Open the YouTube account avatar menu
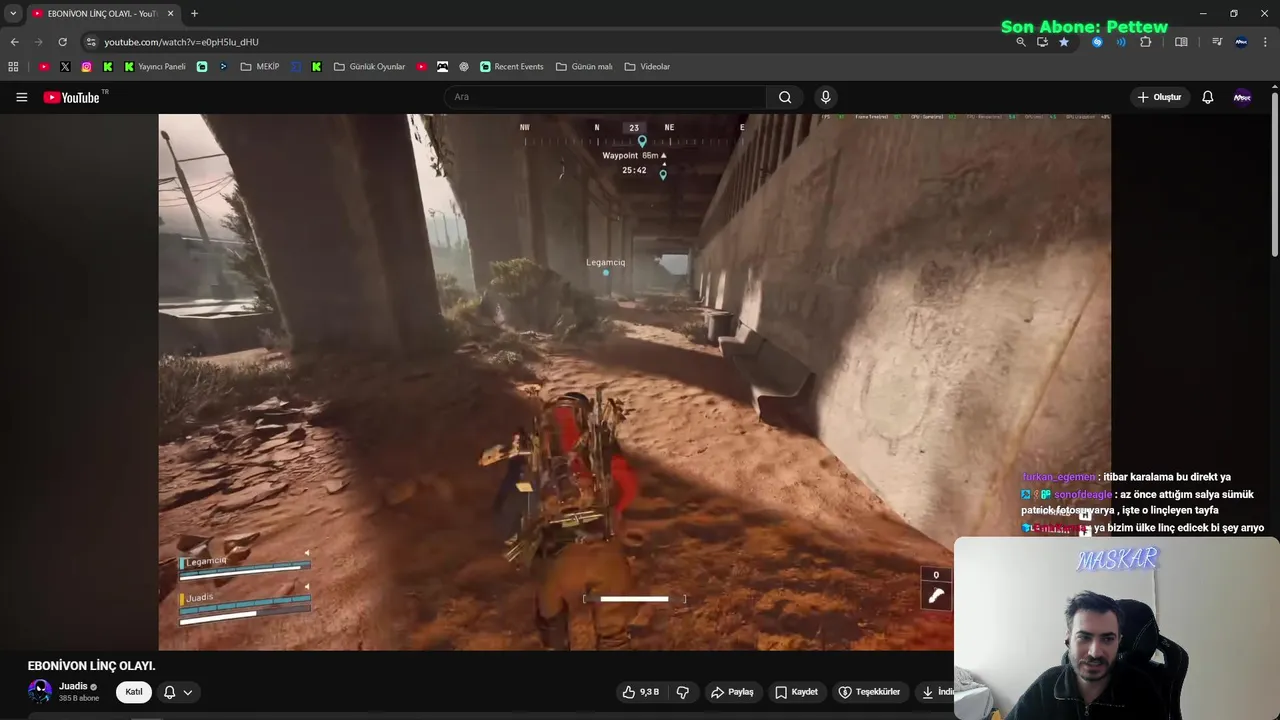 pos(1242,97)
